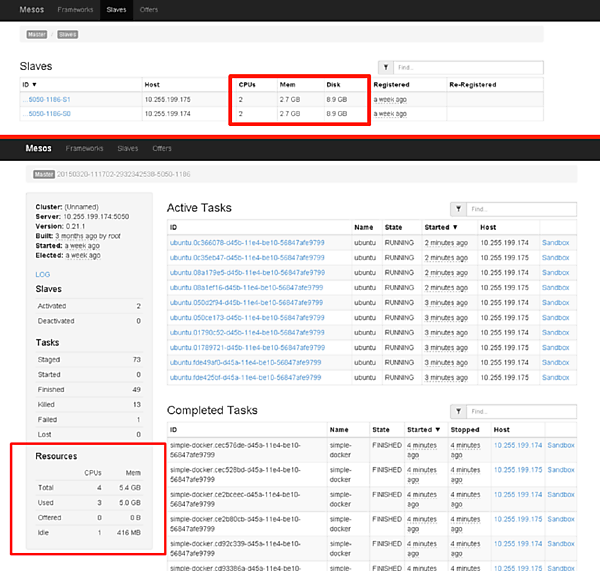Open the slave link ending in 5050-1186-S0
This screenshot has width=600, height=571.
[x=46, y=114]
